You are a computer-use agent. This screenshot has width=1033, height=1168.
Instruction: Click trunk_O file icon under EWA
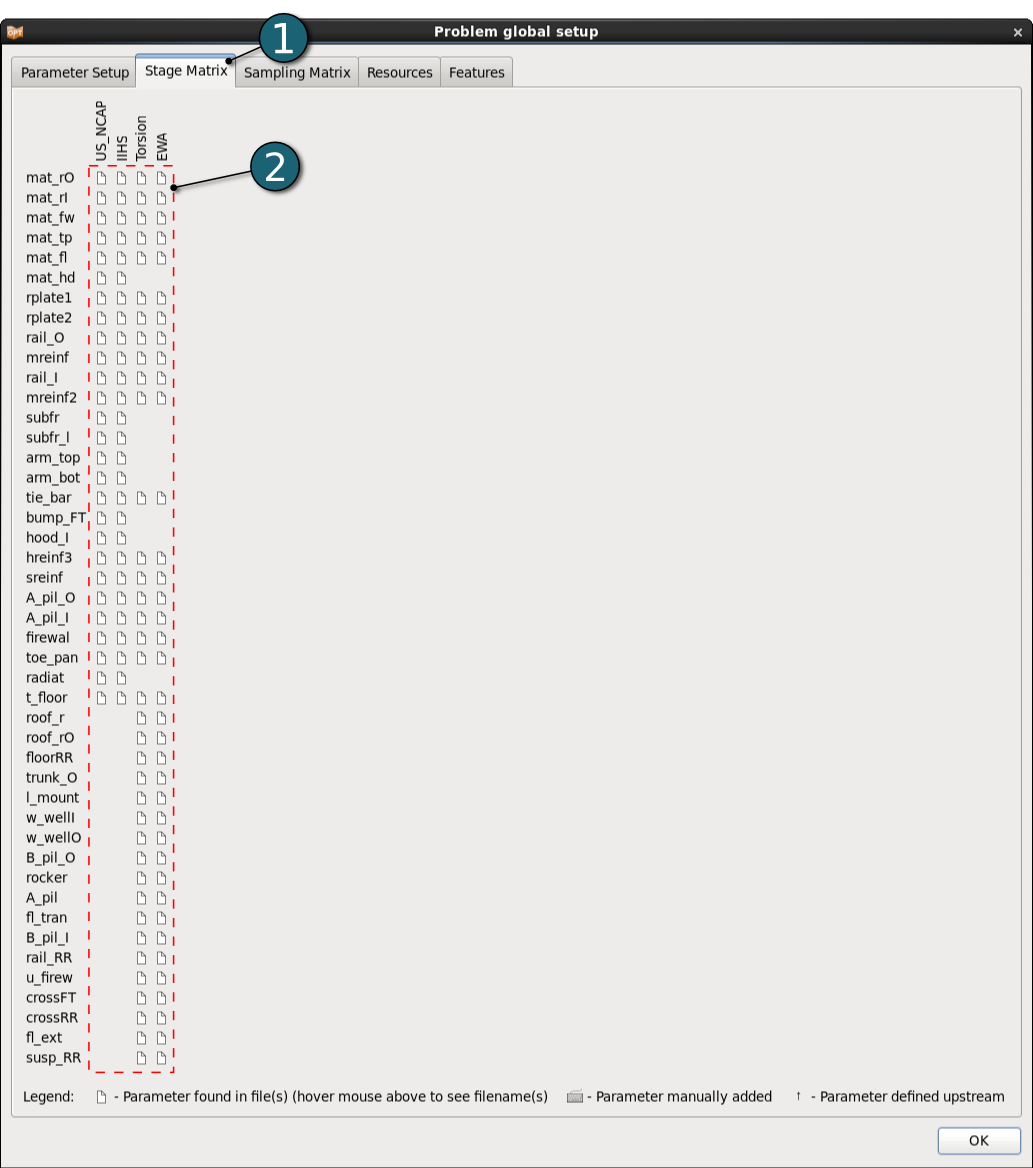162,778
